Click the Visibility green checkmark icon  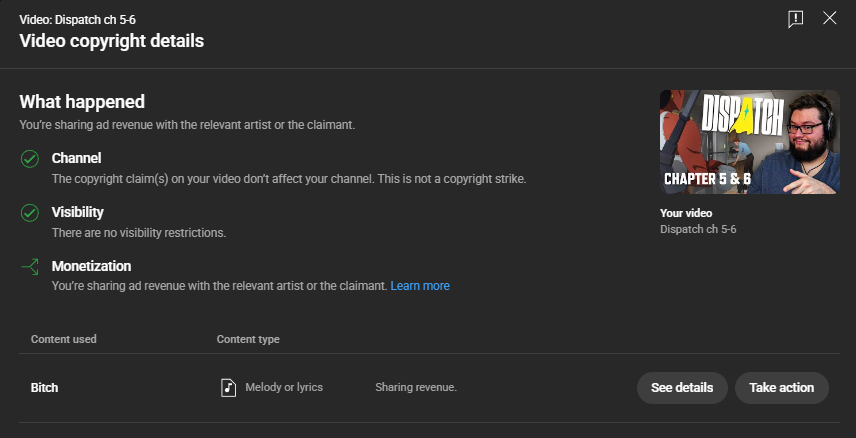tap(29, 213)
